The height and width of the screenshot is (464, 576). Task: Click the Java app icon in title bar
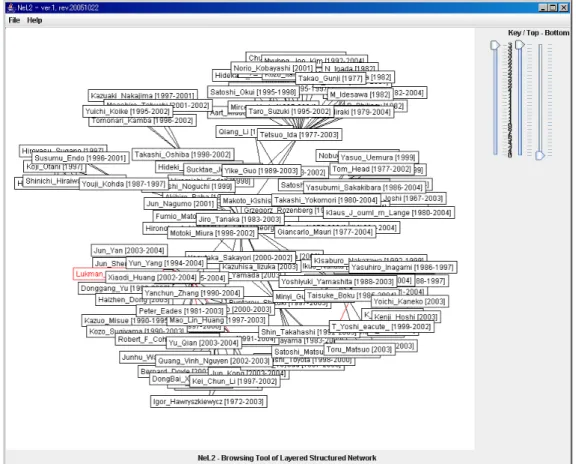(11, 7)
